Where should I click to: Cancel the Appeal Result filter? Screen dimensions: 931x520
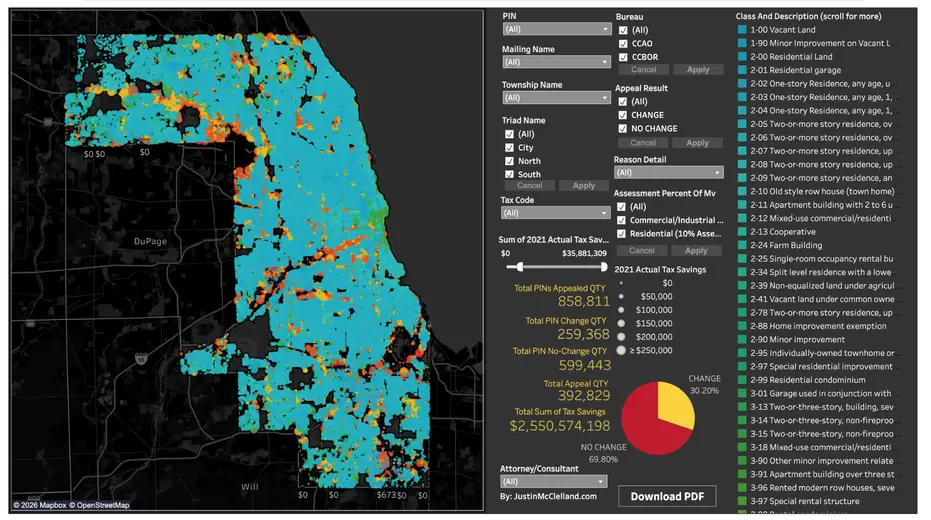coord(643,142)
